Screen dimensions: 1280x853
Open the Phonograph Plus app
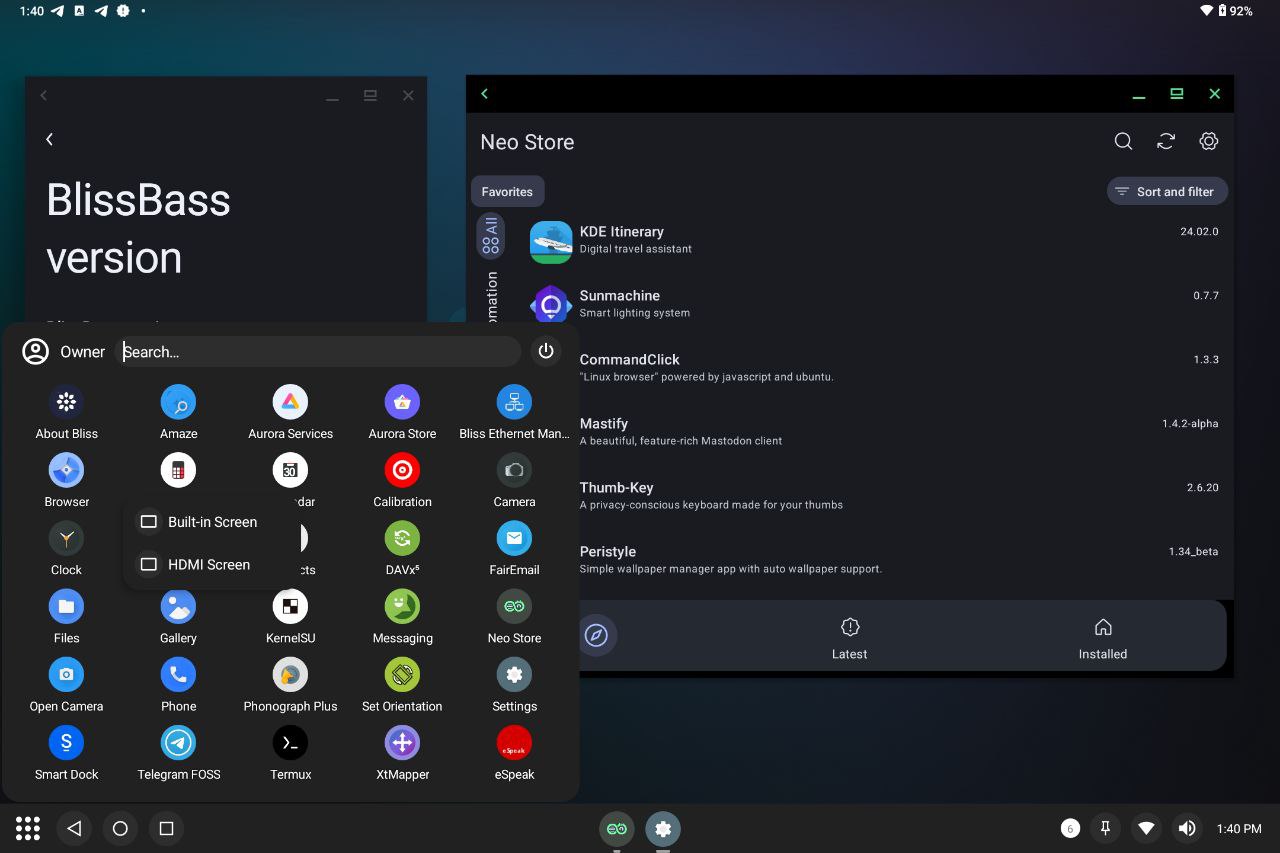click(290, 675)
